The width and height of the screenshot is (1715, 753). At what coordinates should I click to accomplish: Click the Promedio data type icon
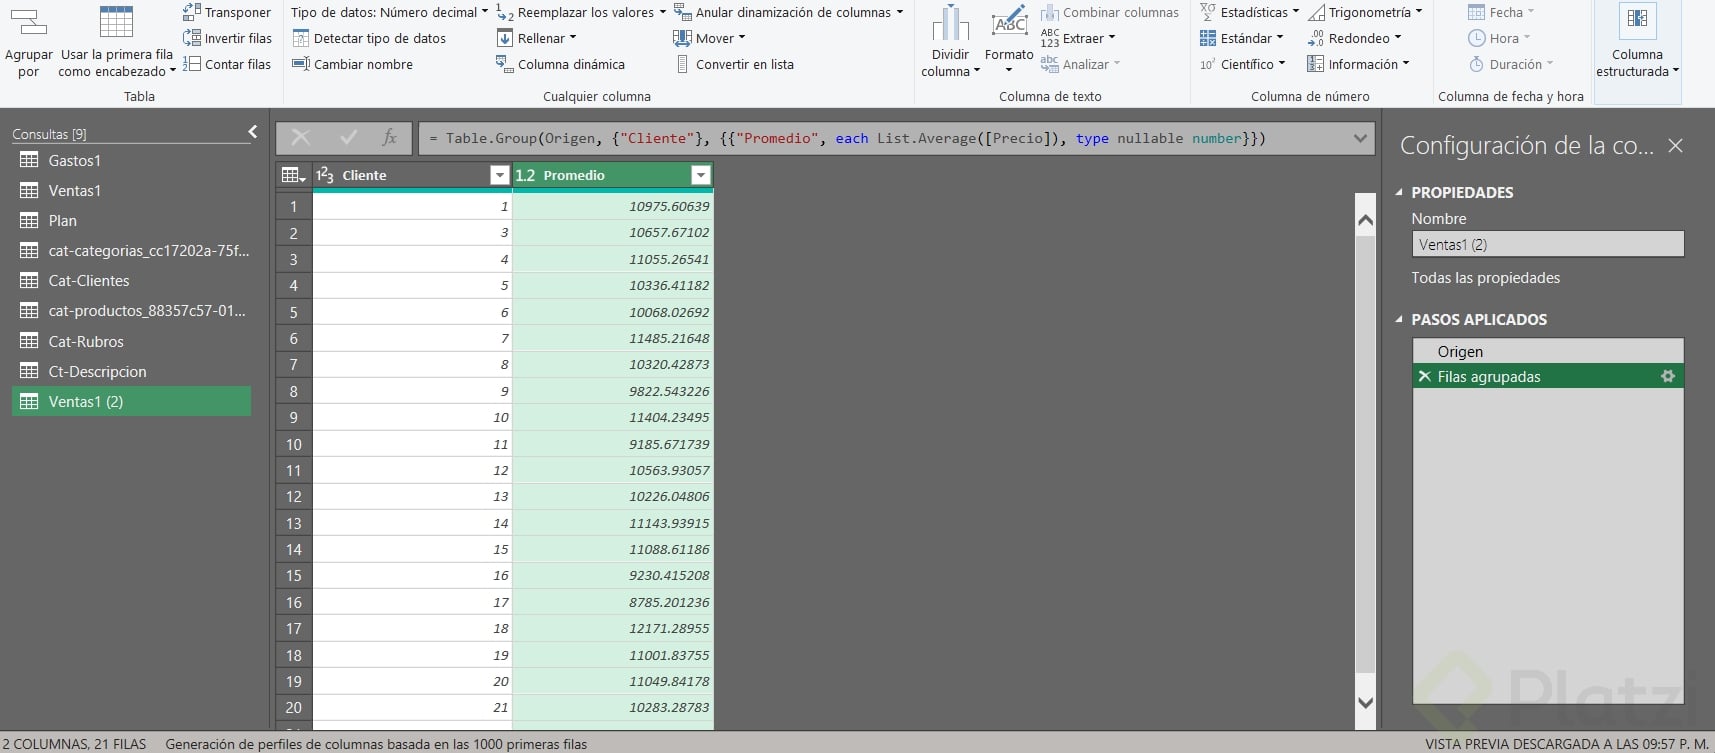(x=525, y=175)
